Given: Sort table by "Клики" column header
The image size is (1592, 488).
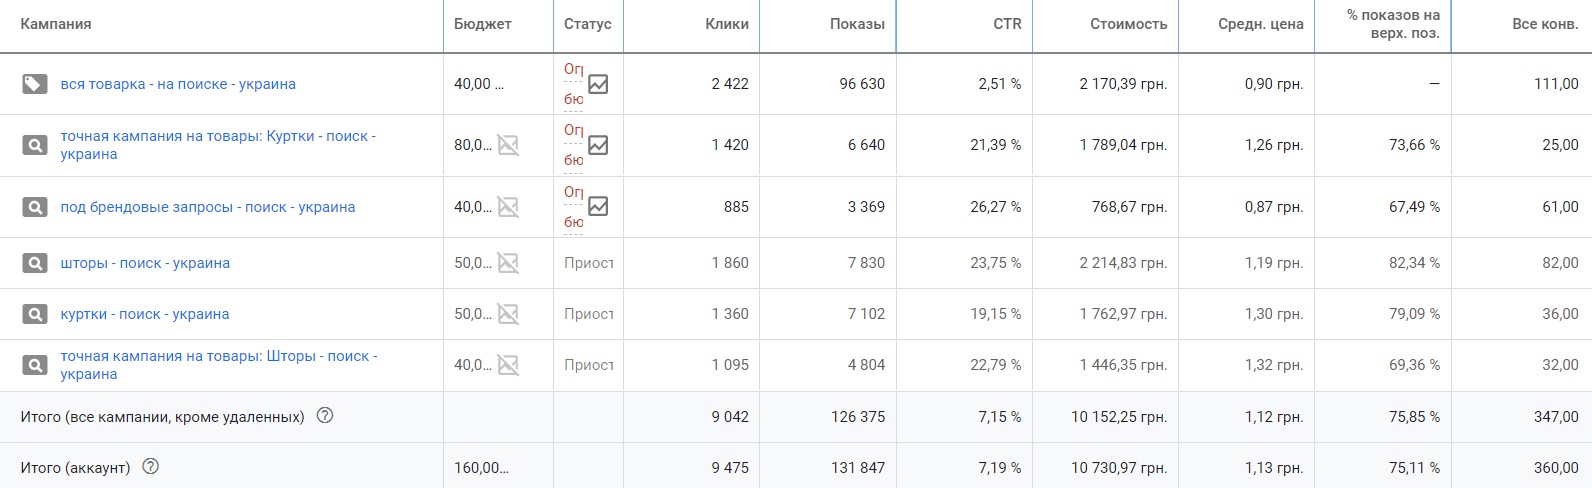Looking at the screenshot, I should pyautogui.click(x=727, y=24).
